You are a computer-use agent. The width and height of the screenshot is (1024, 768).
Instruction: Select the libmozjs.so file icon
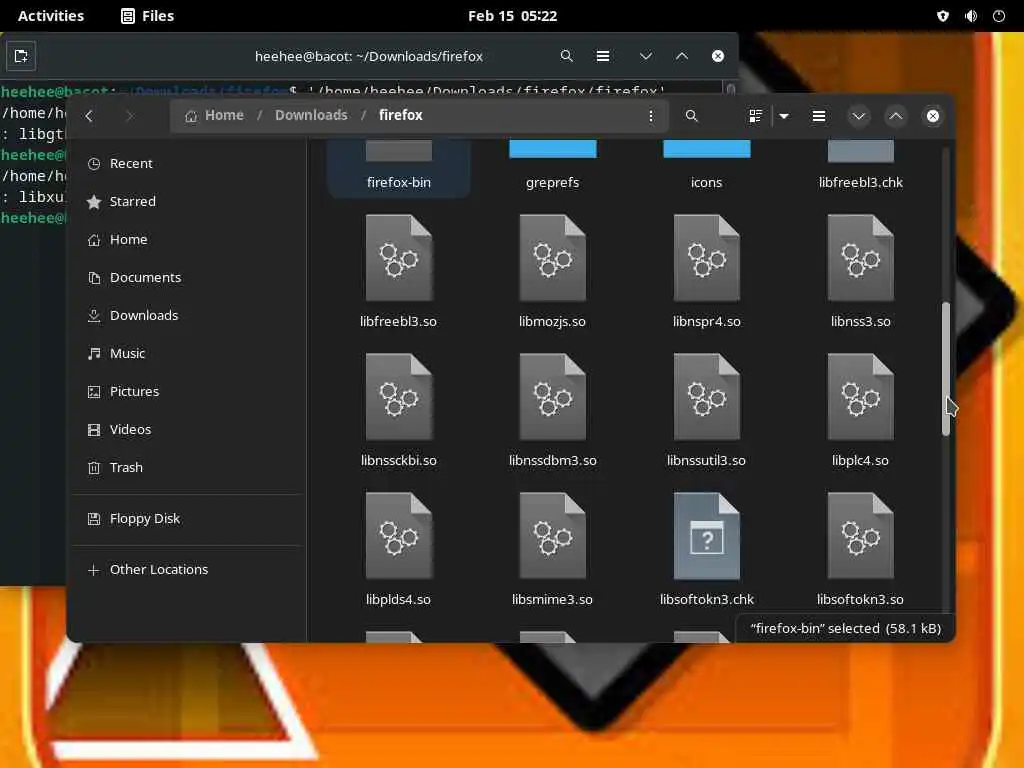pyautogui.click(x=552, y=258)
